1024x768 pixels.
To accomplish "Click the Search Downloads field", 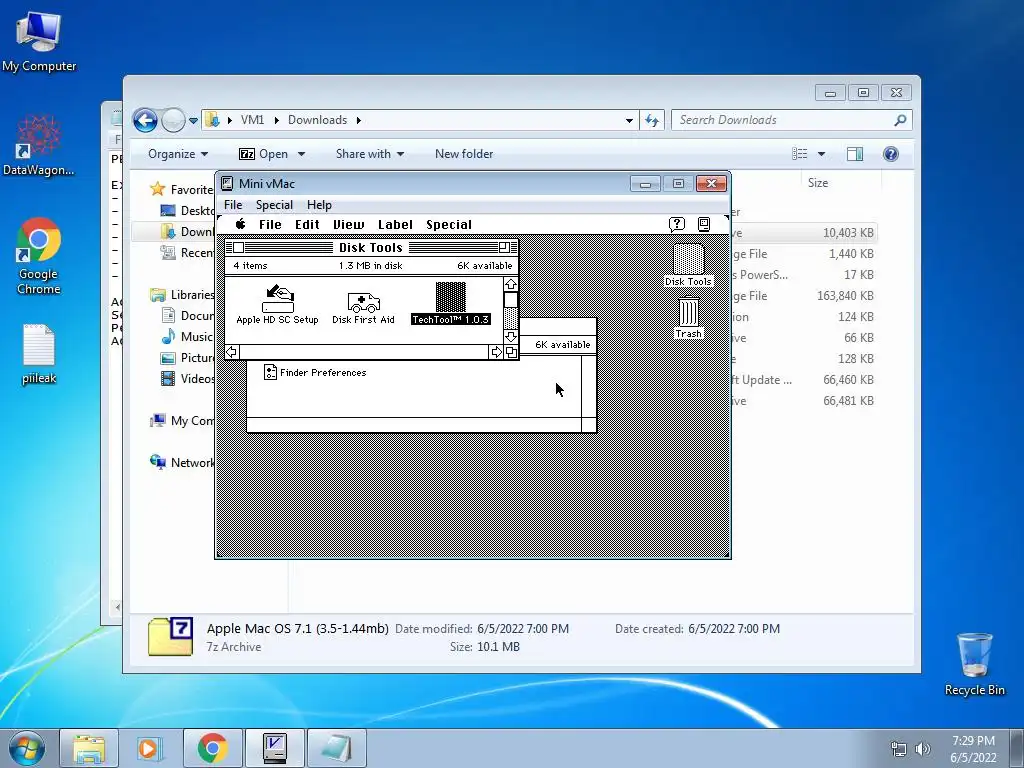I will 791,120.
